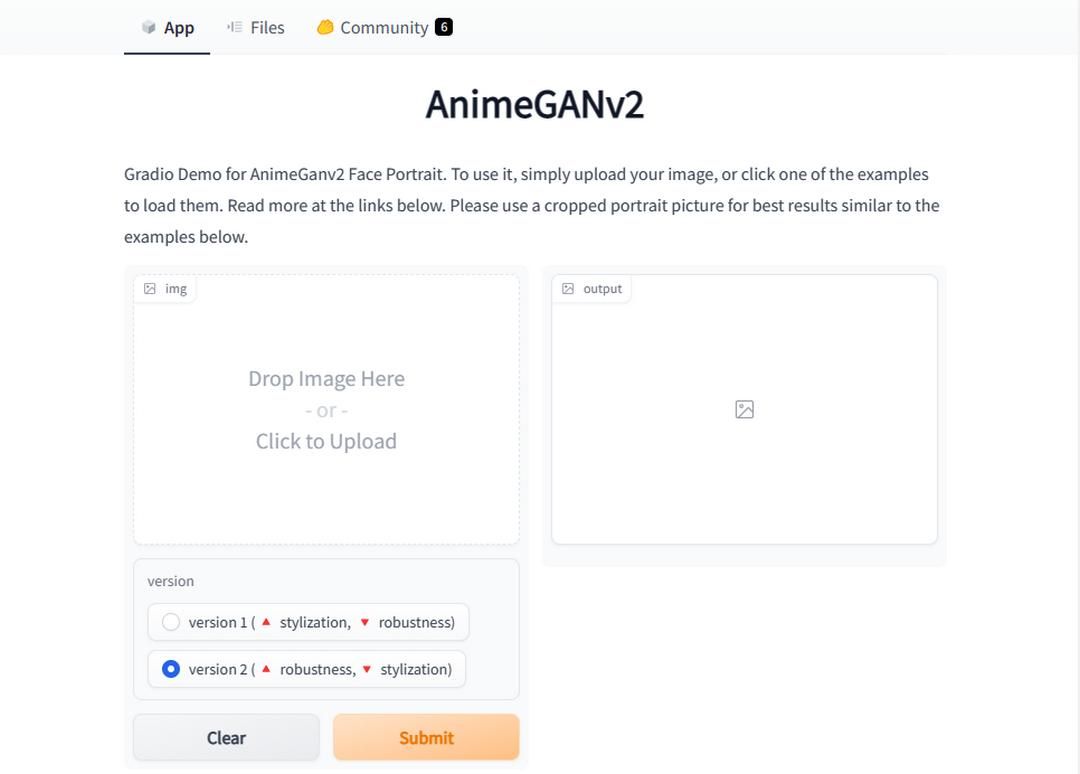Viewport: 1080px width, 774px height.
Task: Click the Files list icon
Action: (235, 27)
